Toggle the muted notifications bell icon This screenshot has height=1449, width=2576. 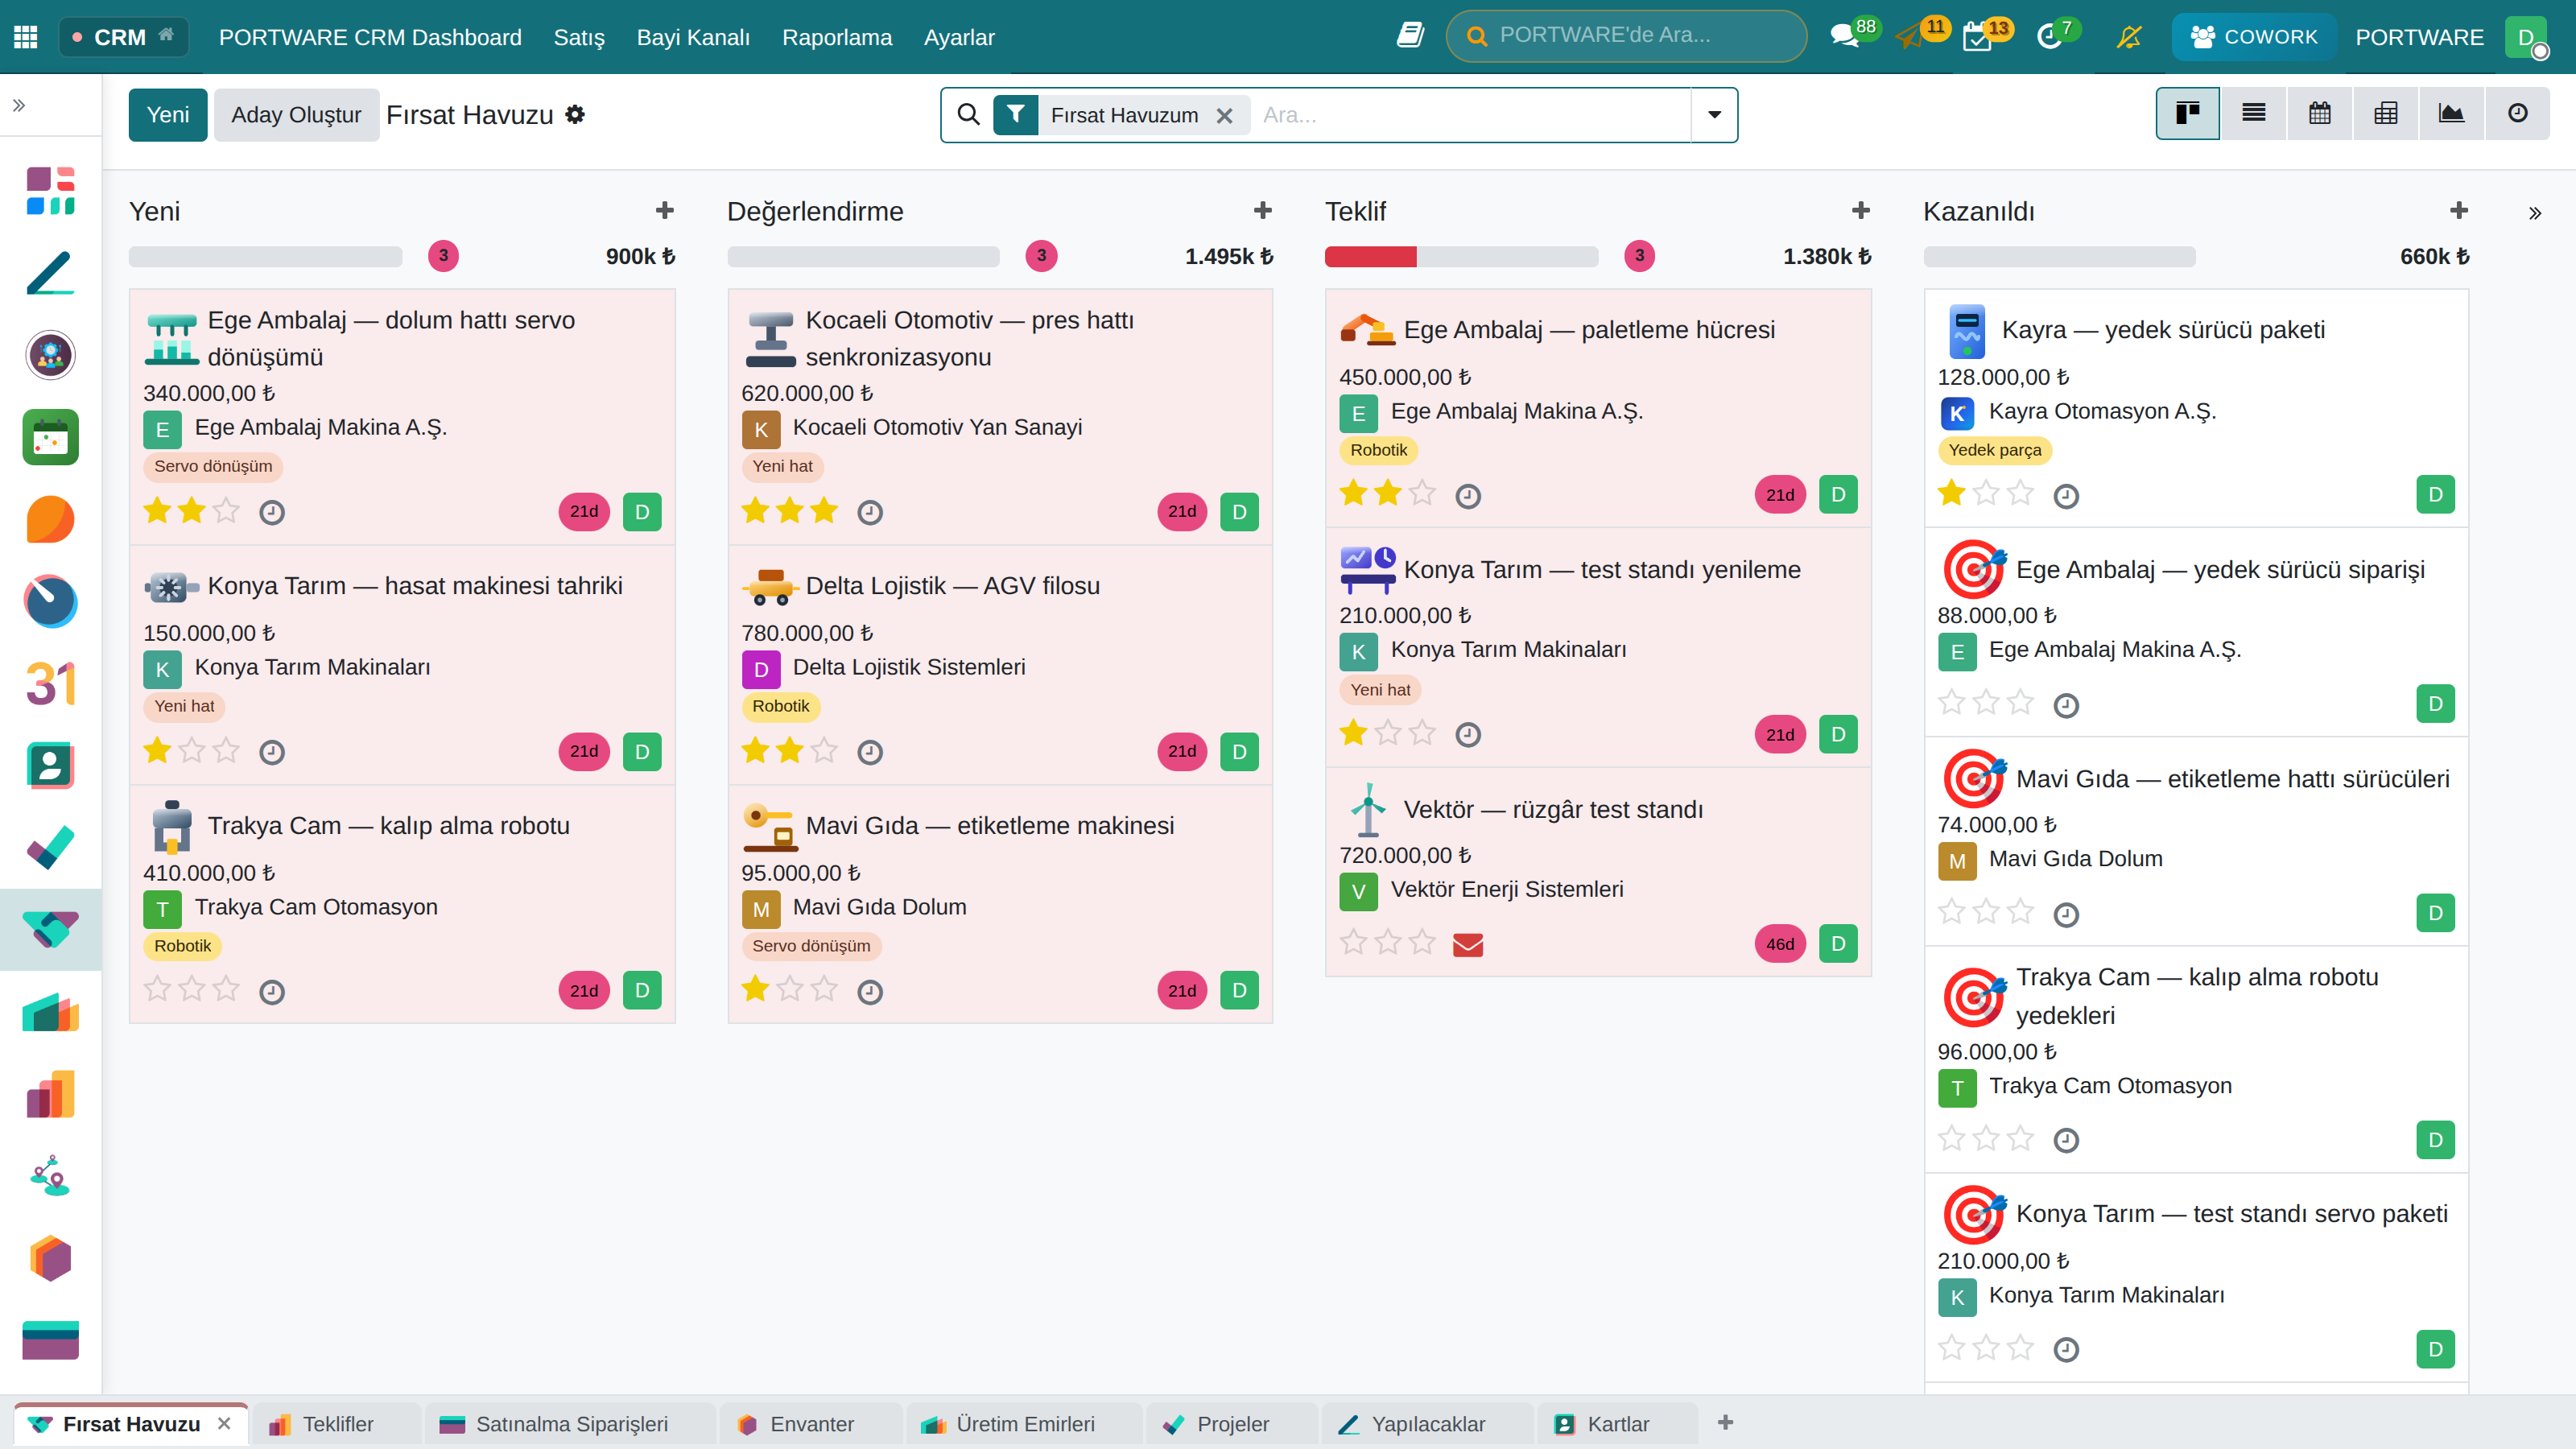(2129, 37)
